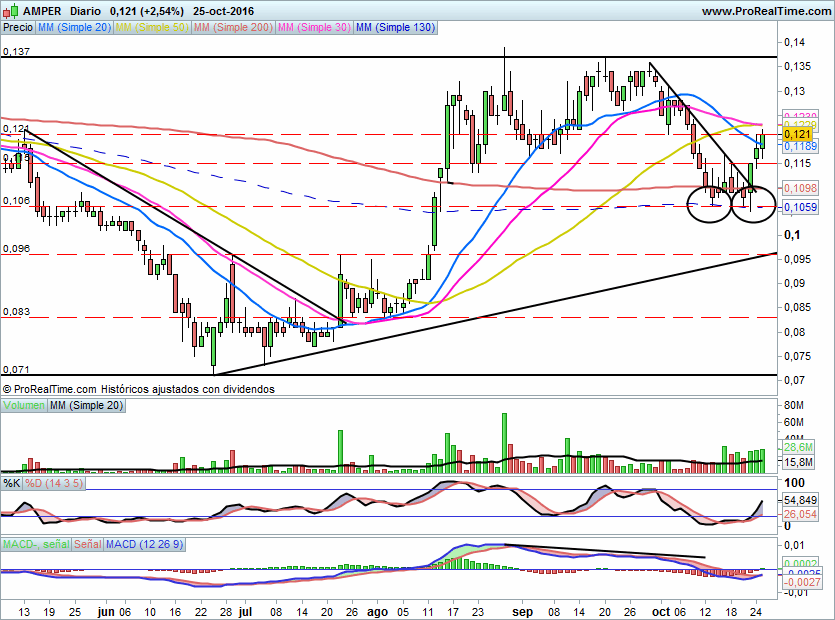
Task: Open the MACD (12 26 9) label
Action: tap(144, 544)
